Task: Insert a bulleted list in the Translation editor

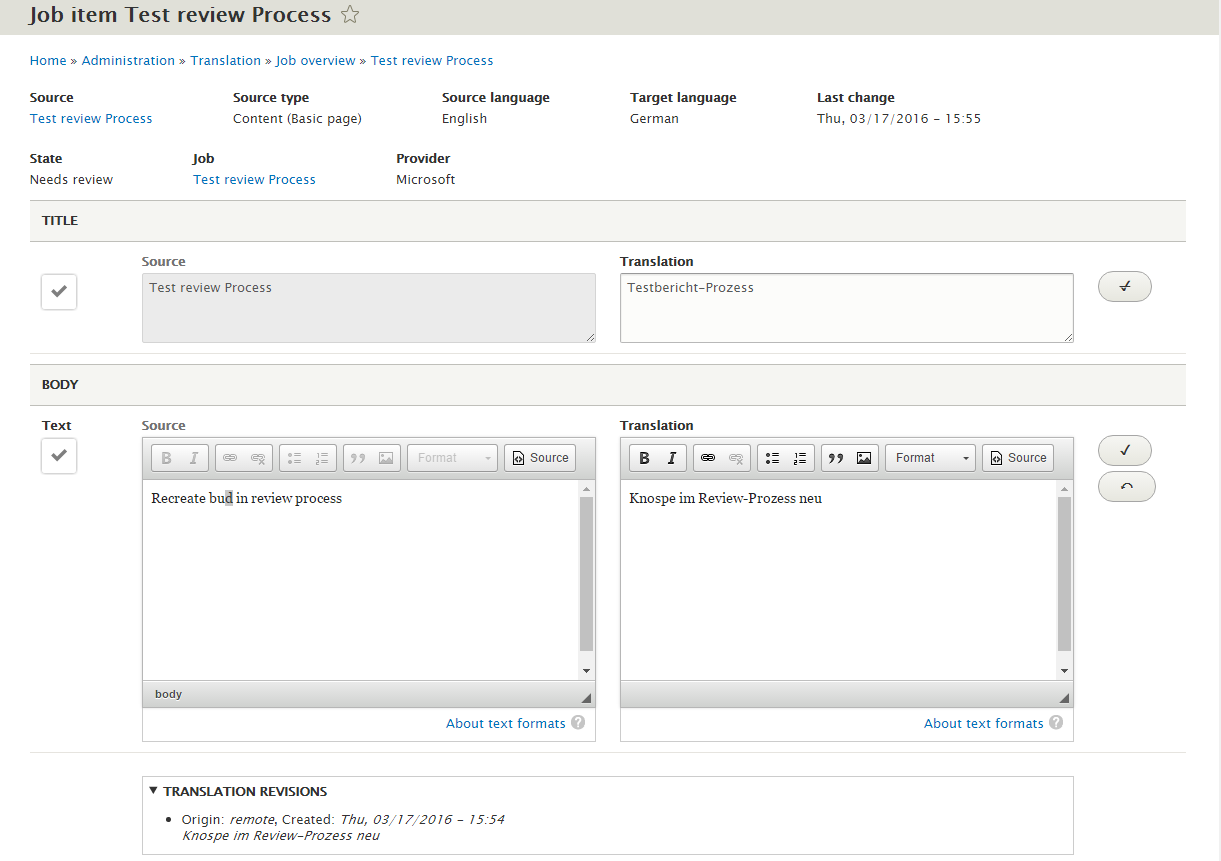Action: point(772,457)
